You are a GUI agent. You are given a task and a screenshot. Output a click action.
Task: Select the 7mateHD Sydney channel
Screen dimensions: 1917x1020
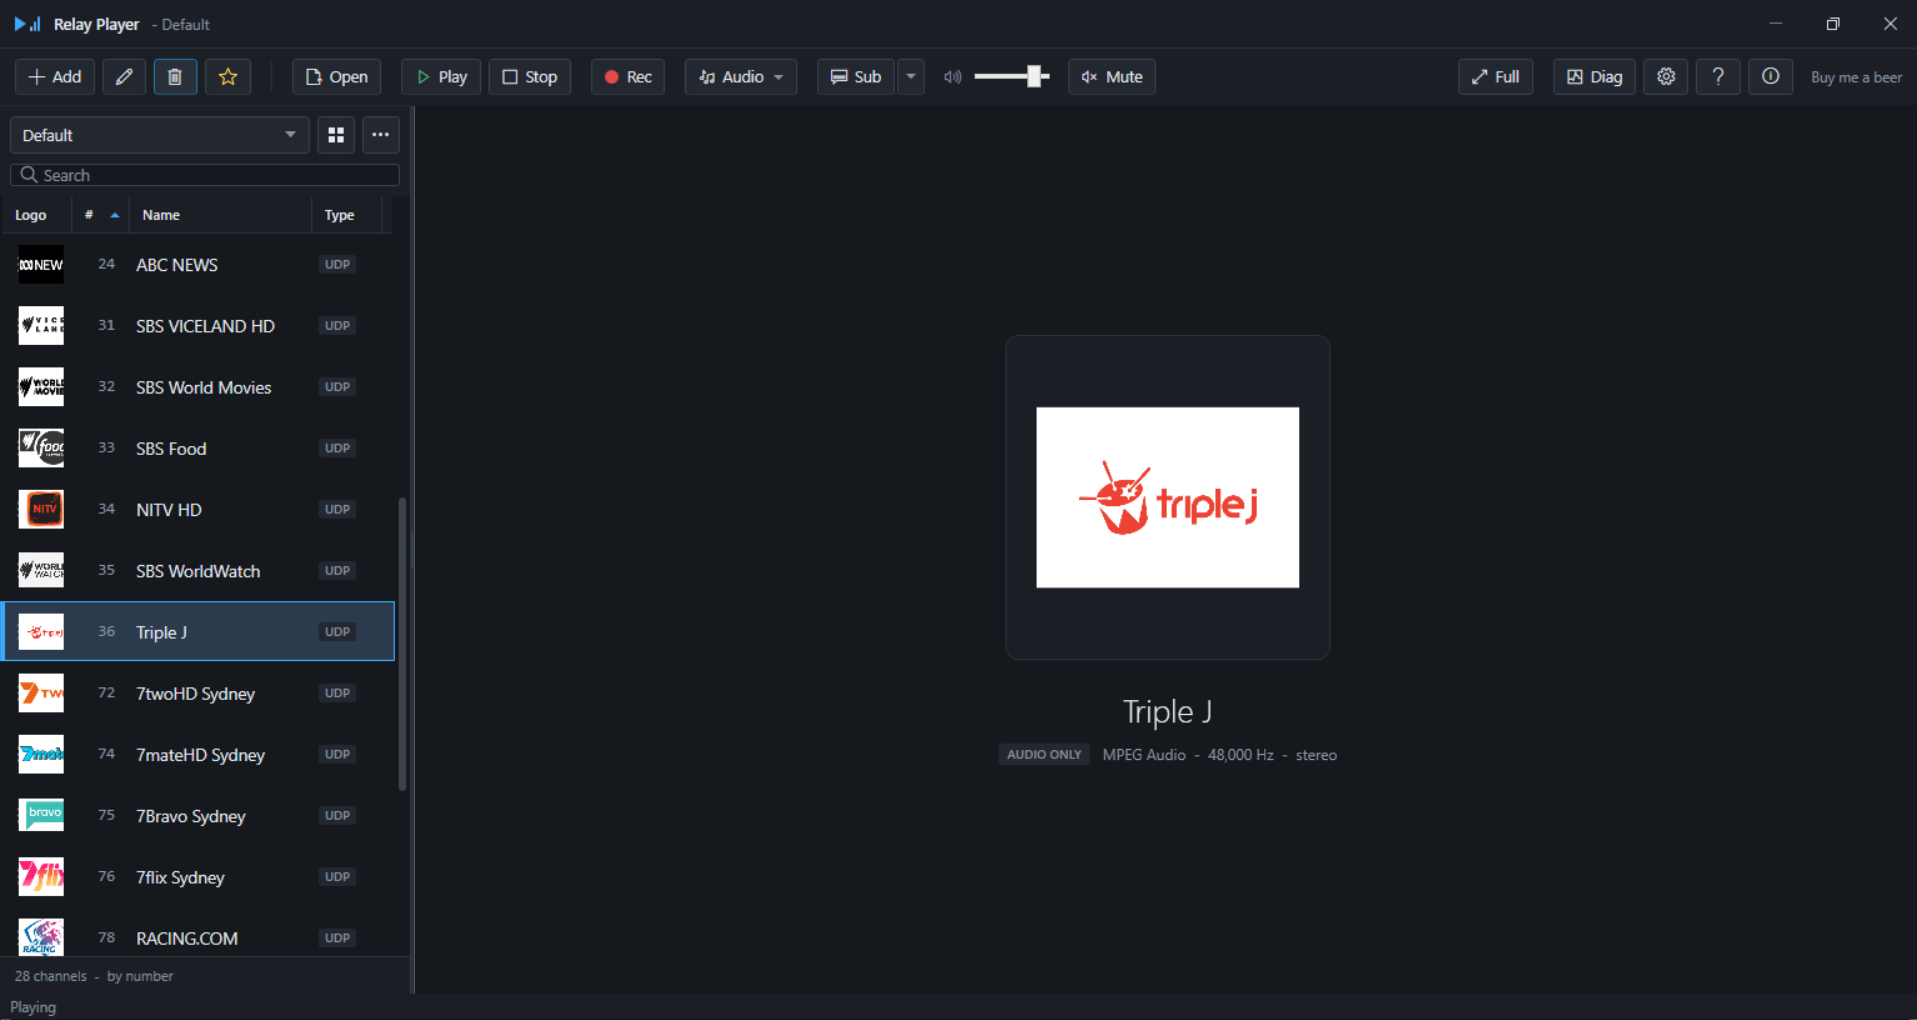(200, 754)
